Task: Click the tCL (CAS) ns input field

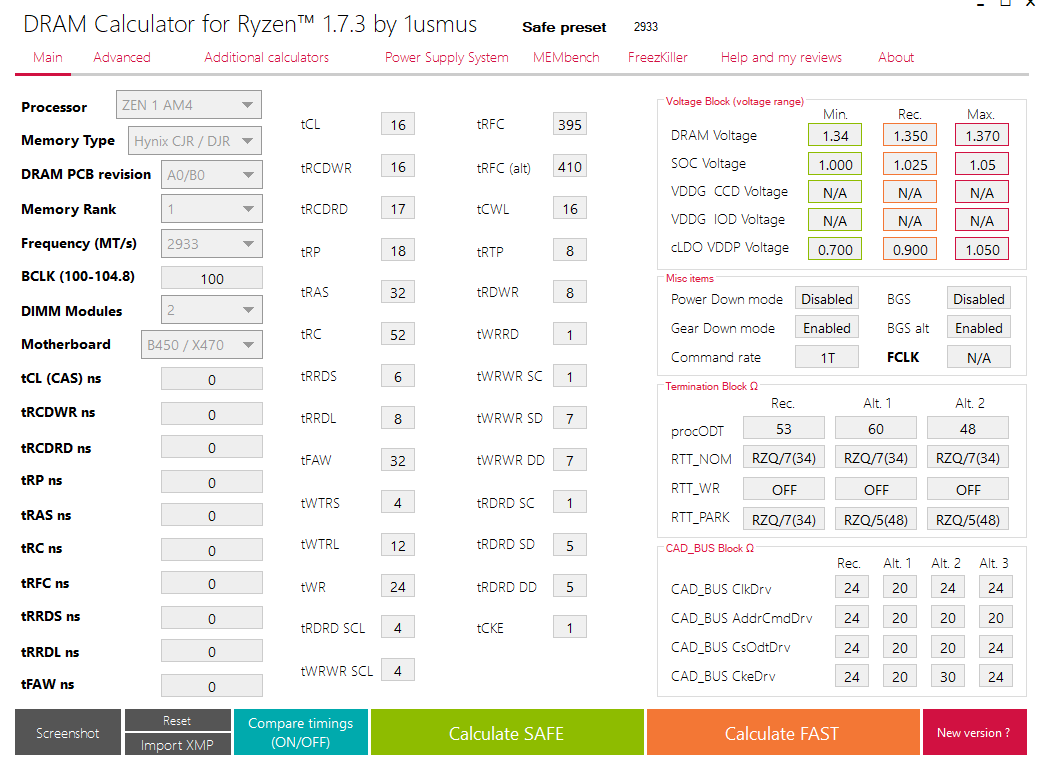Action: [x=211, y=379]
